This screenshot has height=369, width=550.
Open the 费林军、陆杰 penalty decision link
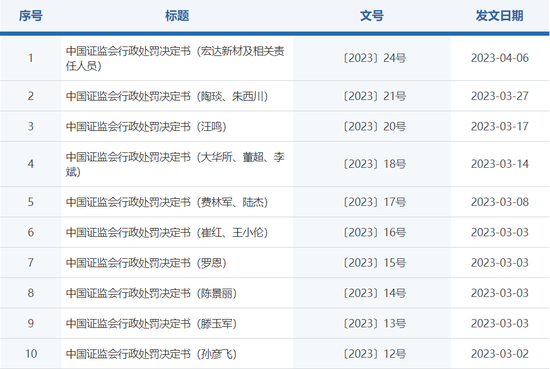[167, 202]
